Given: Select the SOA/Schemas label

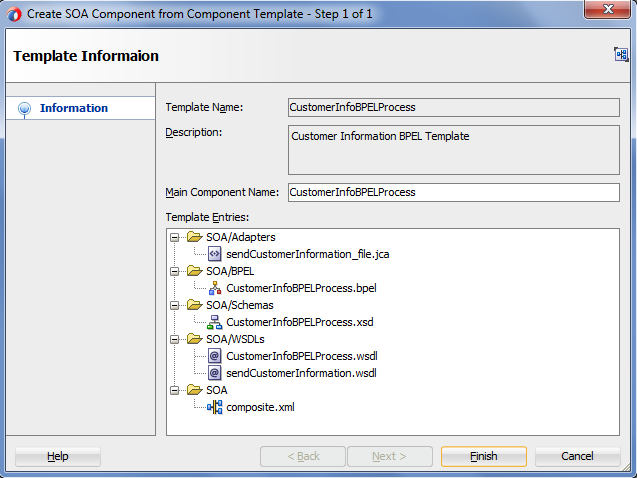Looking at the screenshot, I should [240, 305].
